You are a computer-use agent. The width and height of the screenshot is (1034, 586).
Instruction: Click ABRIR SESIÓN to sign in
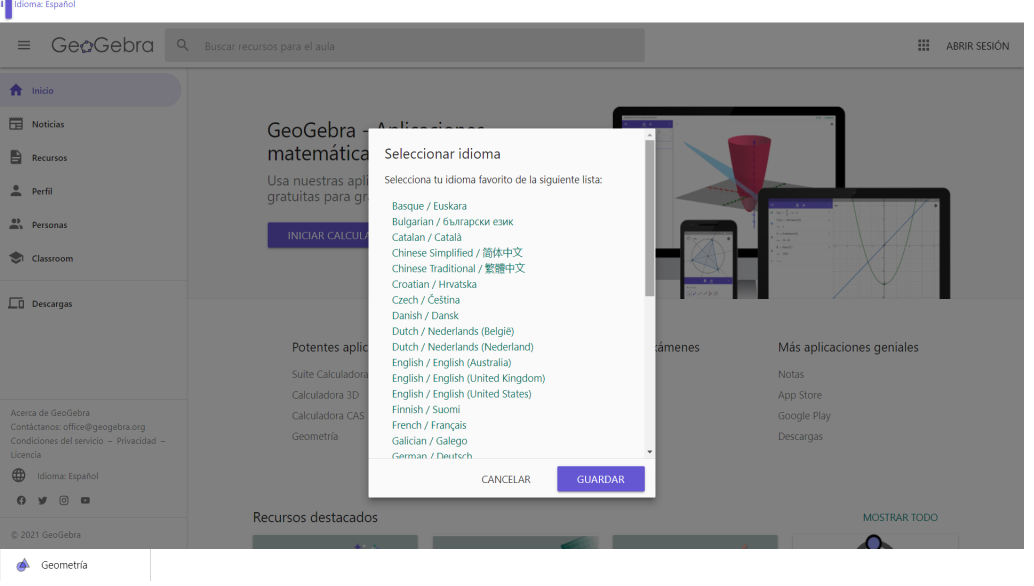pyautogui.click(x=977, y=46)
